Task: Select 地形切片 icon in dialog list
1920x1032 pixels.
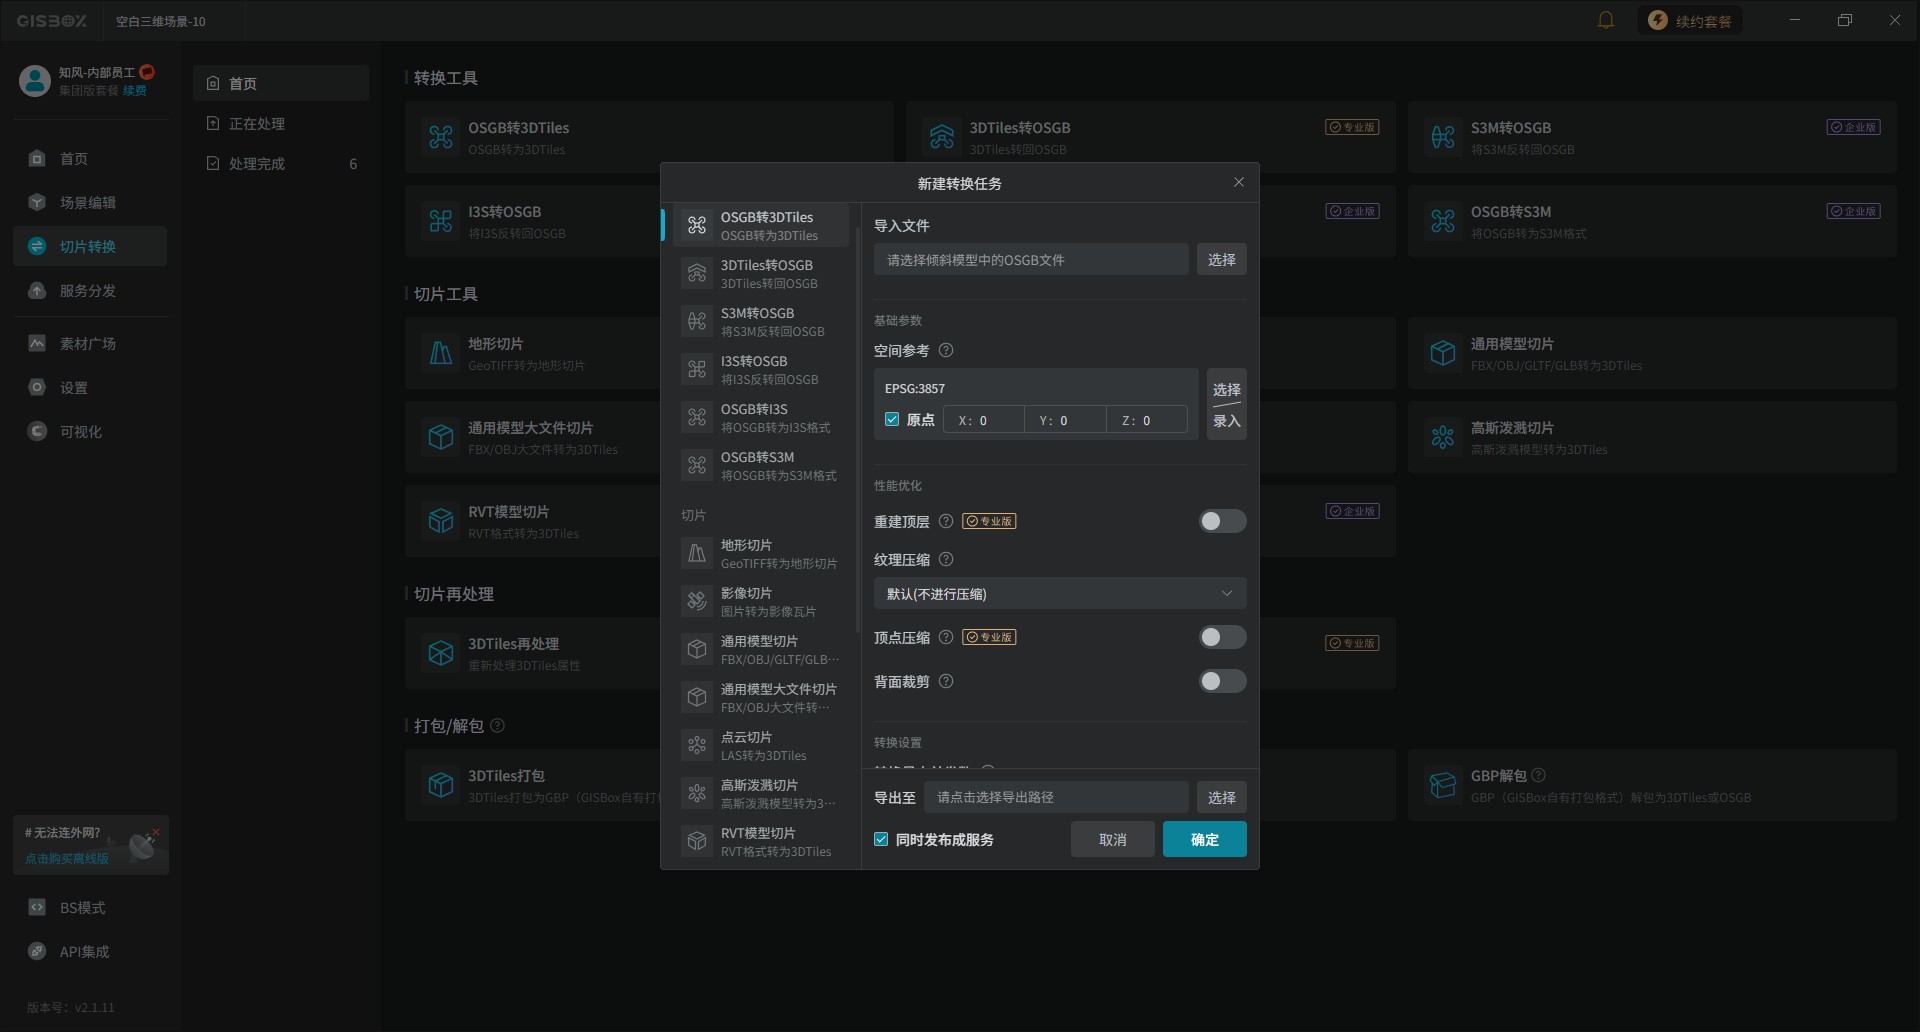Action: point(697,554)
